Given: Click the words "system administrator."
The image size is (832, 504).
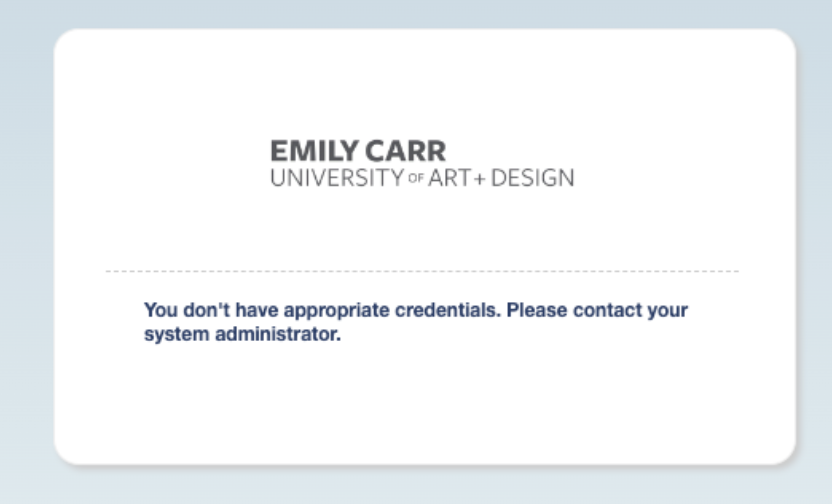Looking at the screenshot, I should pos(242,334).
